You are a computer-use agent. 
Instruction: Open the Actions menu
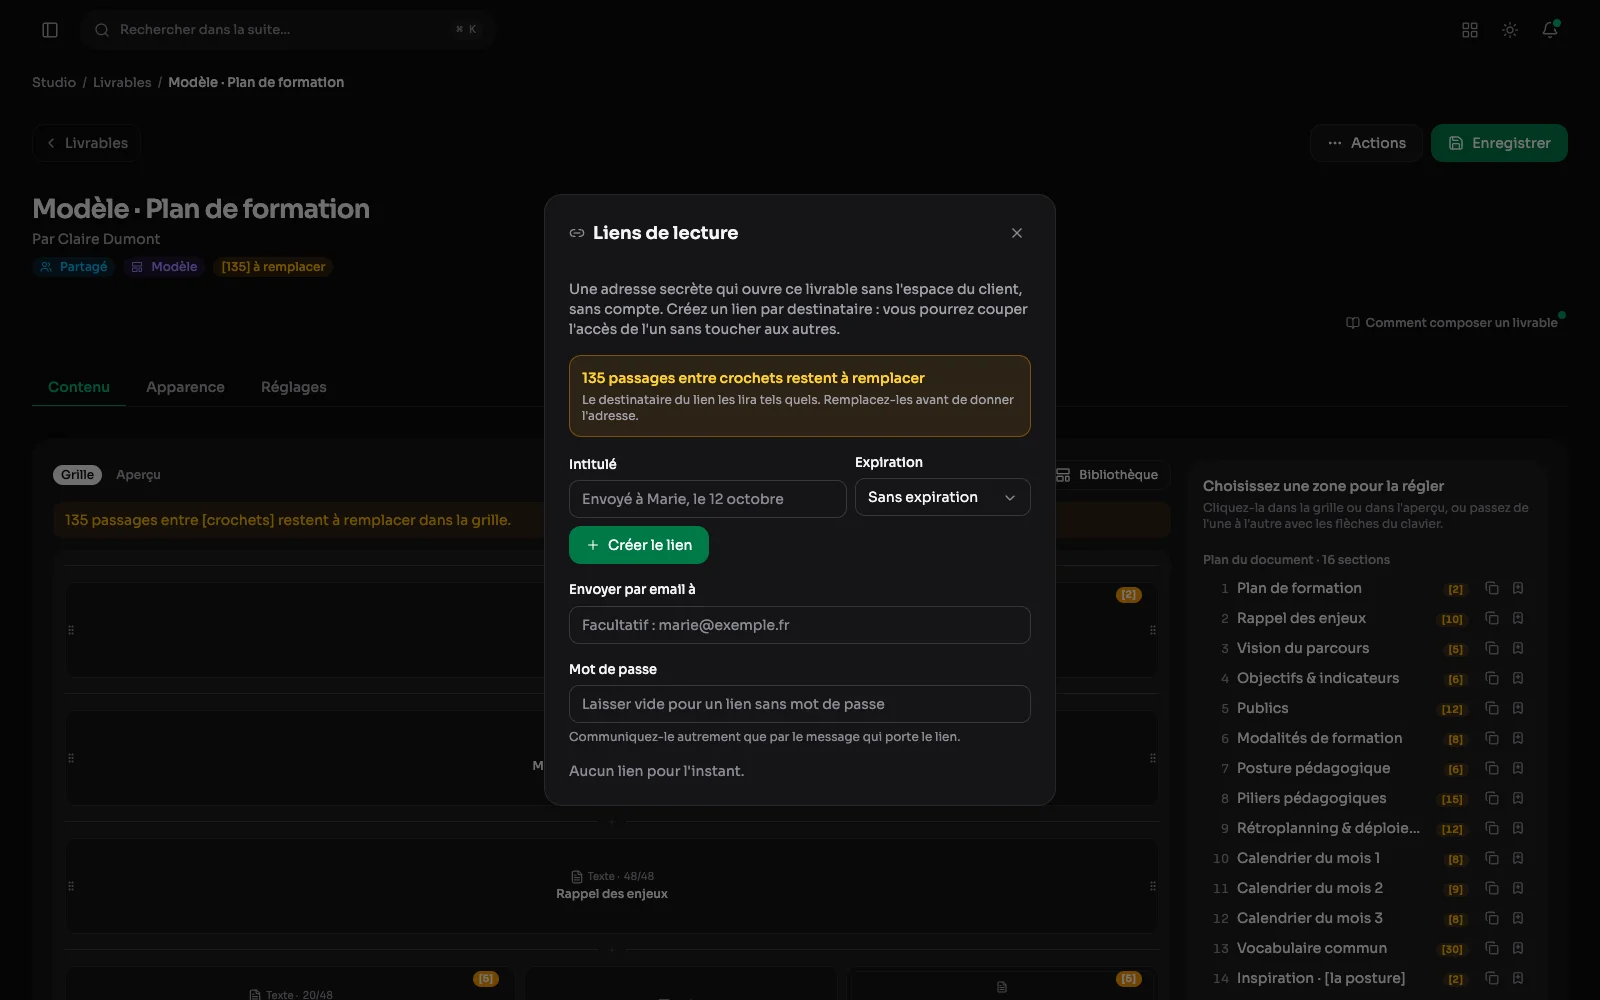coord(1366,143)
